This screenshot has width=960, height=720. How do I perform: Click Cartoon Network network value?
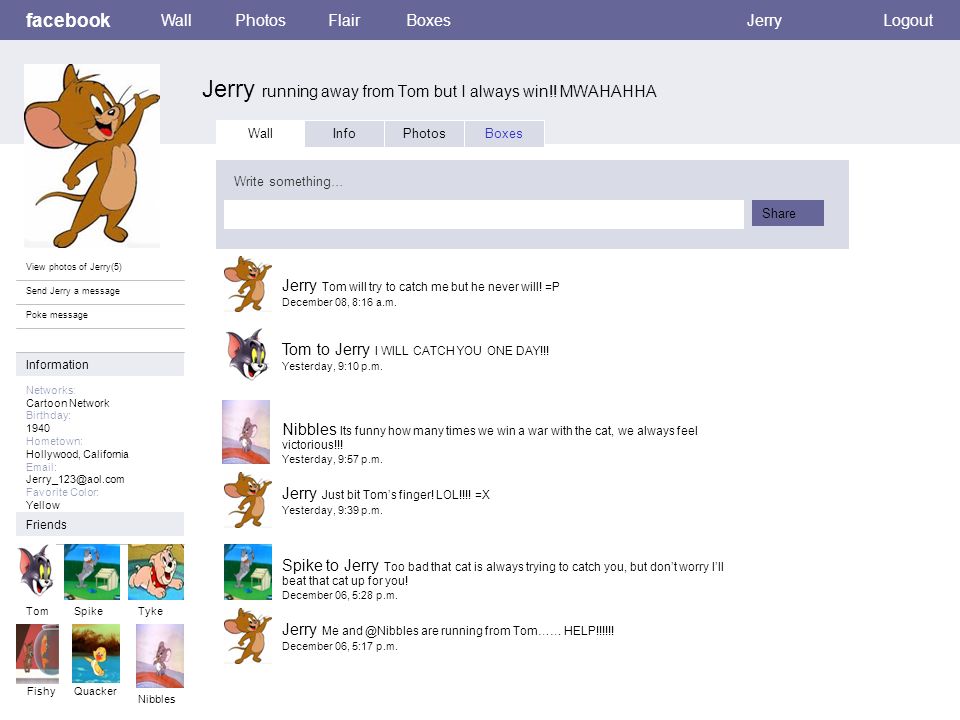(68, 403)
